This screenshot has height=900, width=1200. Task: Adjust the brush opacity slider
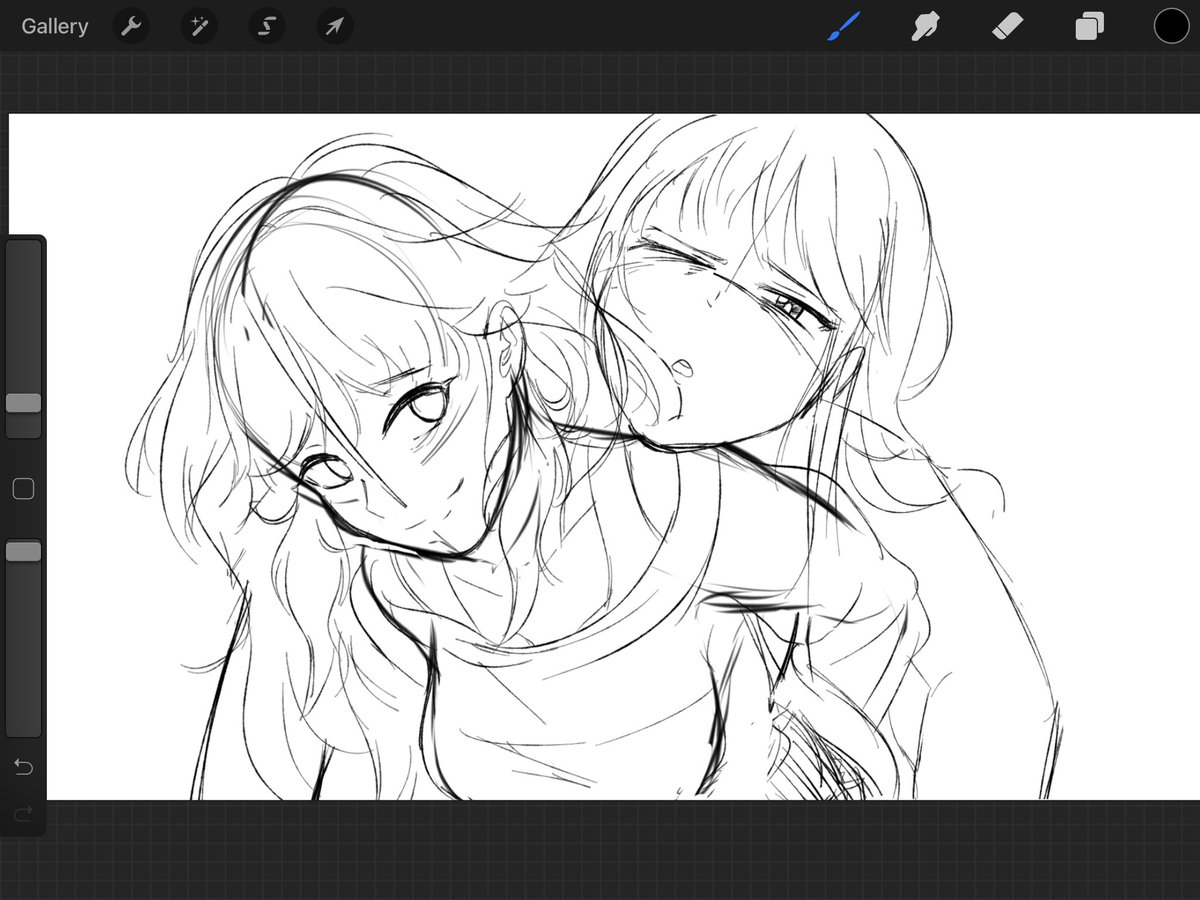tap(23, 638)
